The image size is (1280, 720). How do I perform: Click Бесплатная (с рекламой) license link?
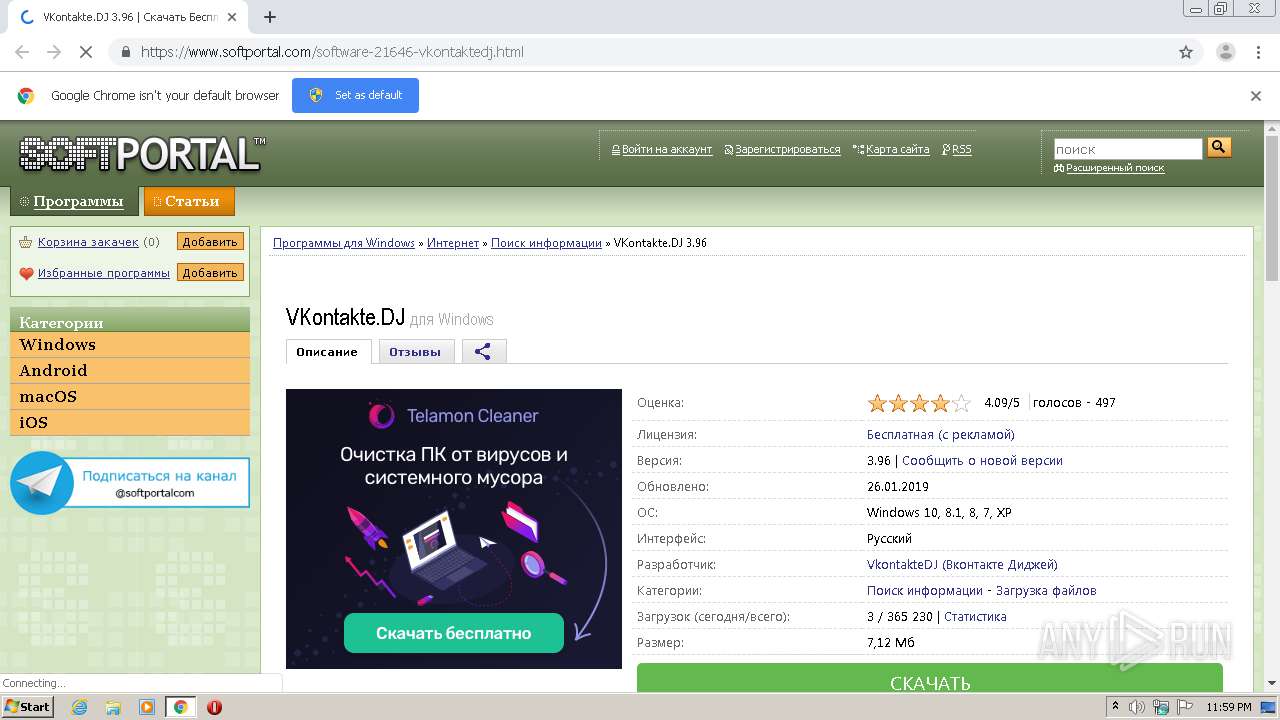coord(941,435)
